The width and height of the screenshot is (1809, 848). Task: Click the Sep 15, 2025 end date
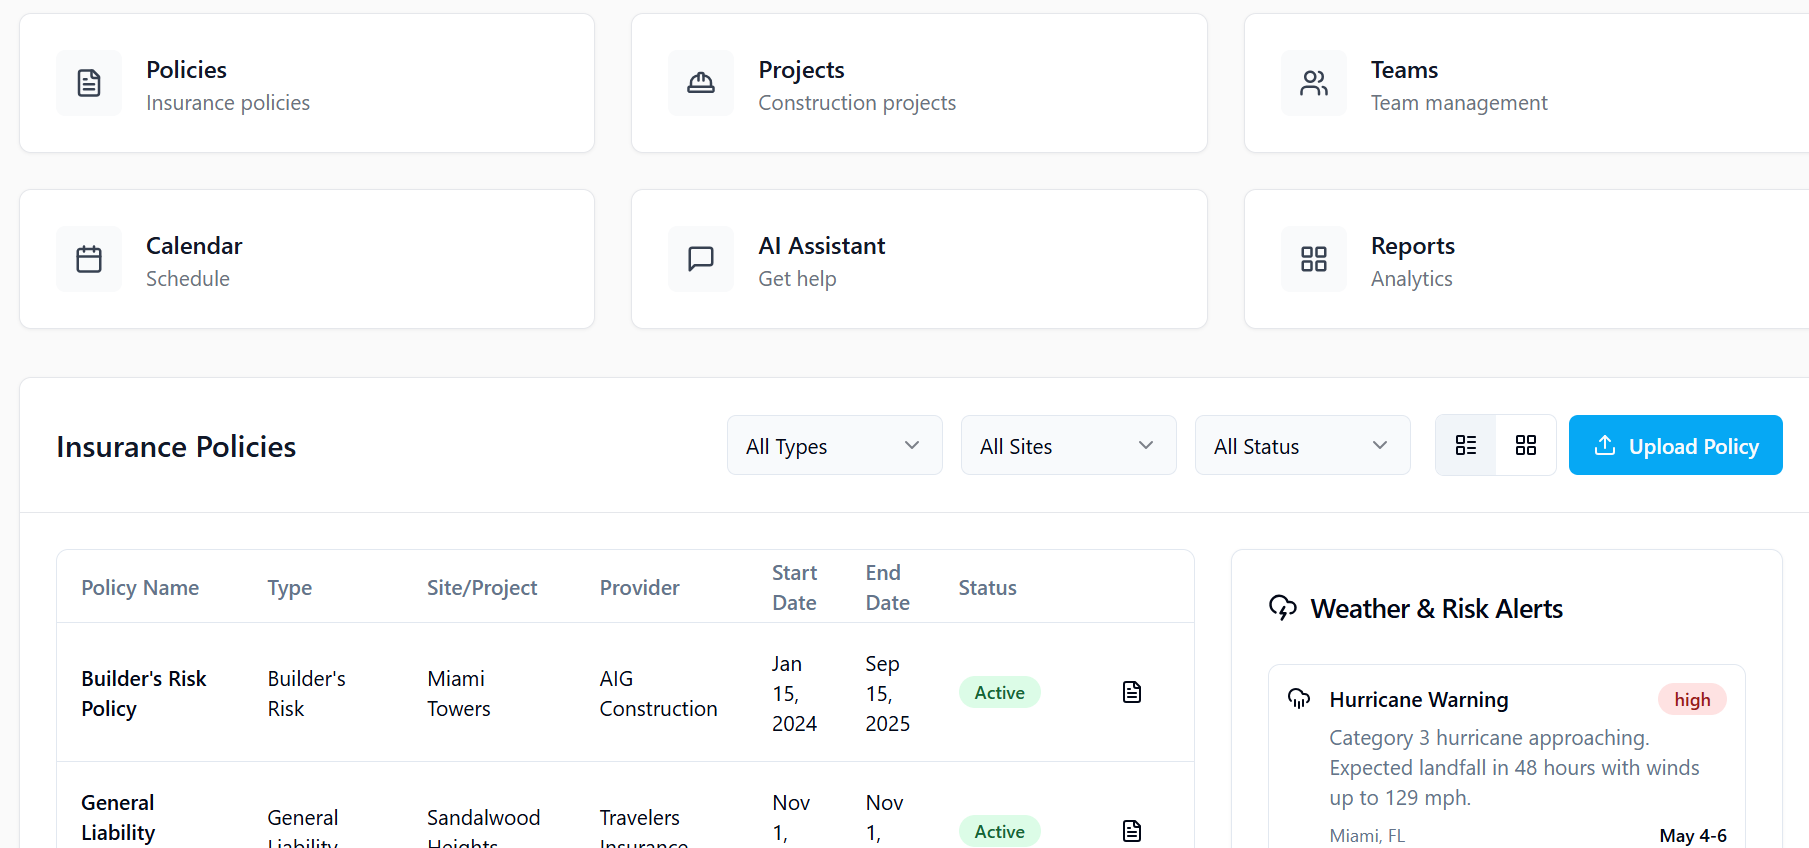pyautogui.click(x=888, y=693)
